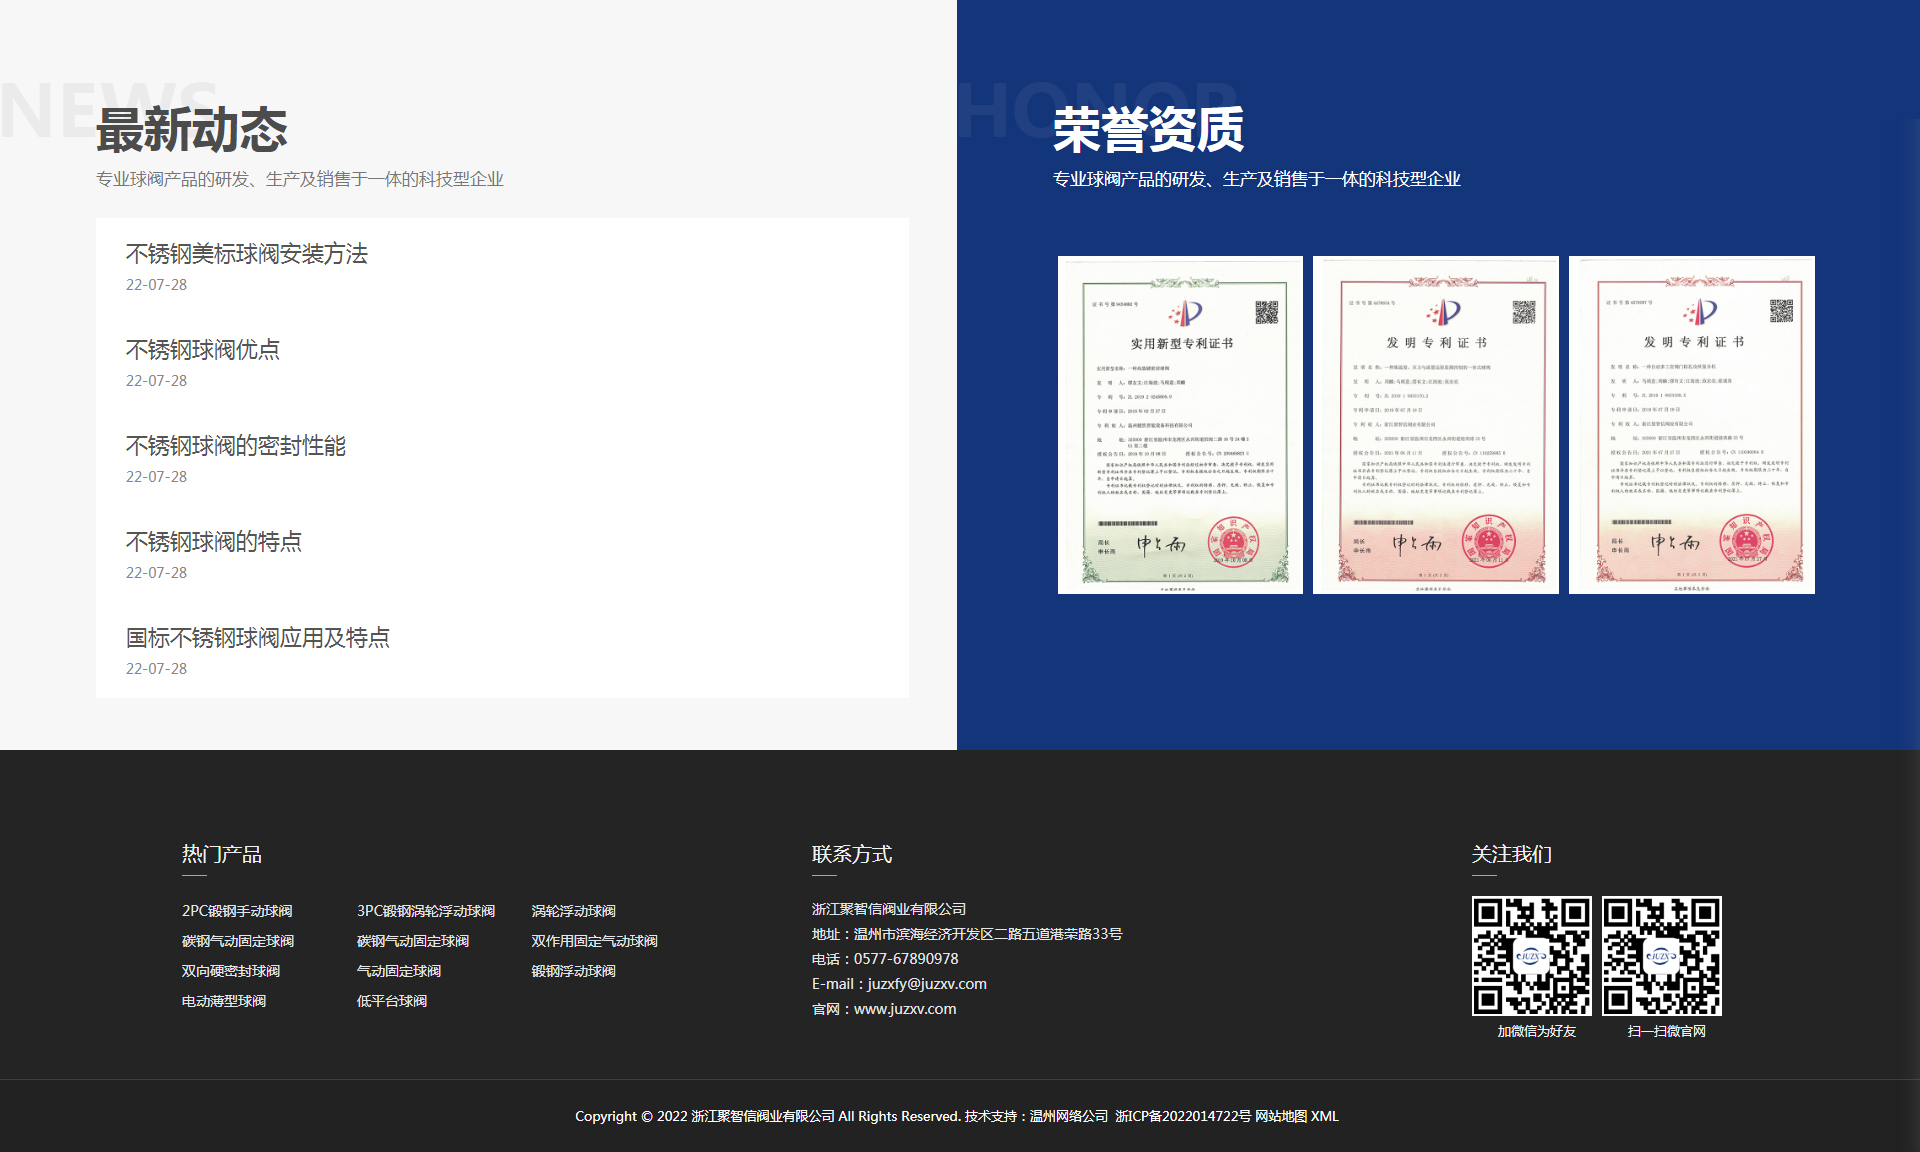Open 2PC锻钢手动球阀 product link
Viewport: 1920px width, 1152px height.
pyautogui.click(x=237, y=911)
